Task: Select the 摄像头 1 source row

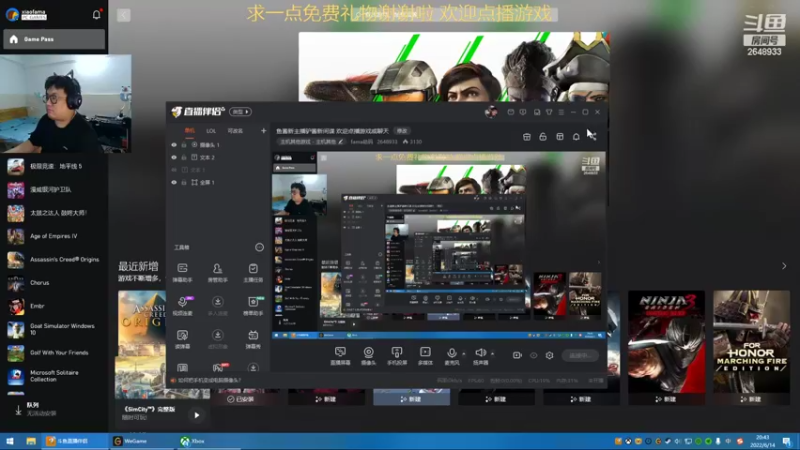Action: point(218,145)
